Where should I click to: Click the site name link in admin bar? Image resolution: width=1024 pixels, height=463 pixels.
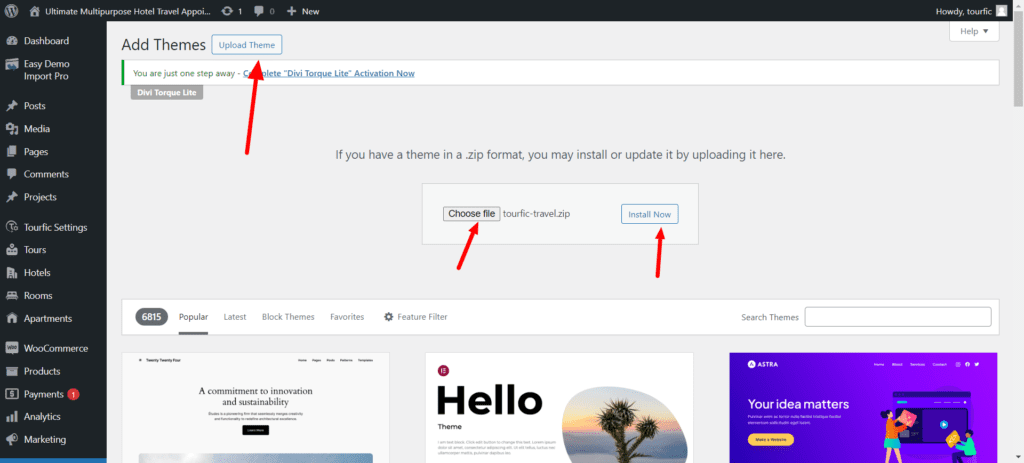click(x=126, y=11)
